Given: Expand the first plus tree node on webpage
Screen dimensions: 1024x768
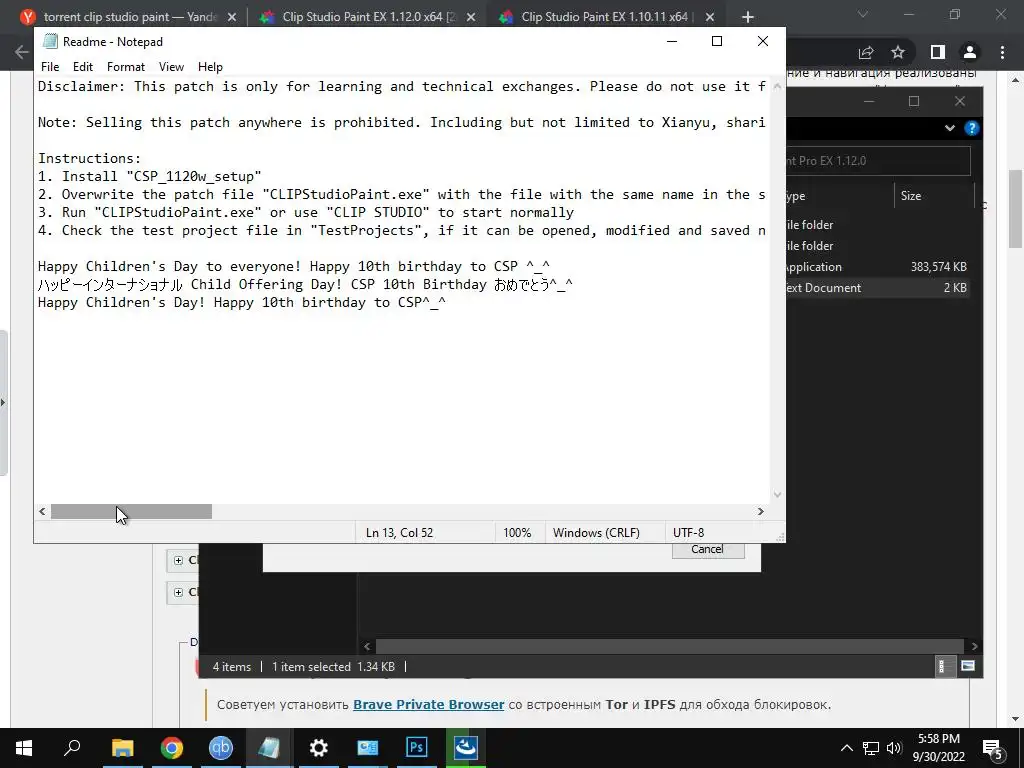Looking at the screenshot, I should [178, 560].
